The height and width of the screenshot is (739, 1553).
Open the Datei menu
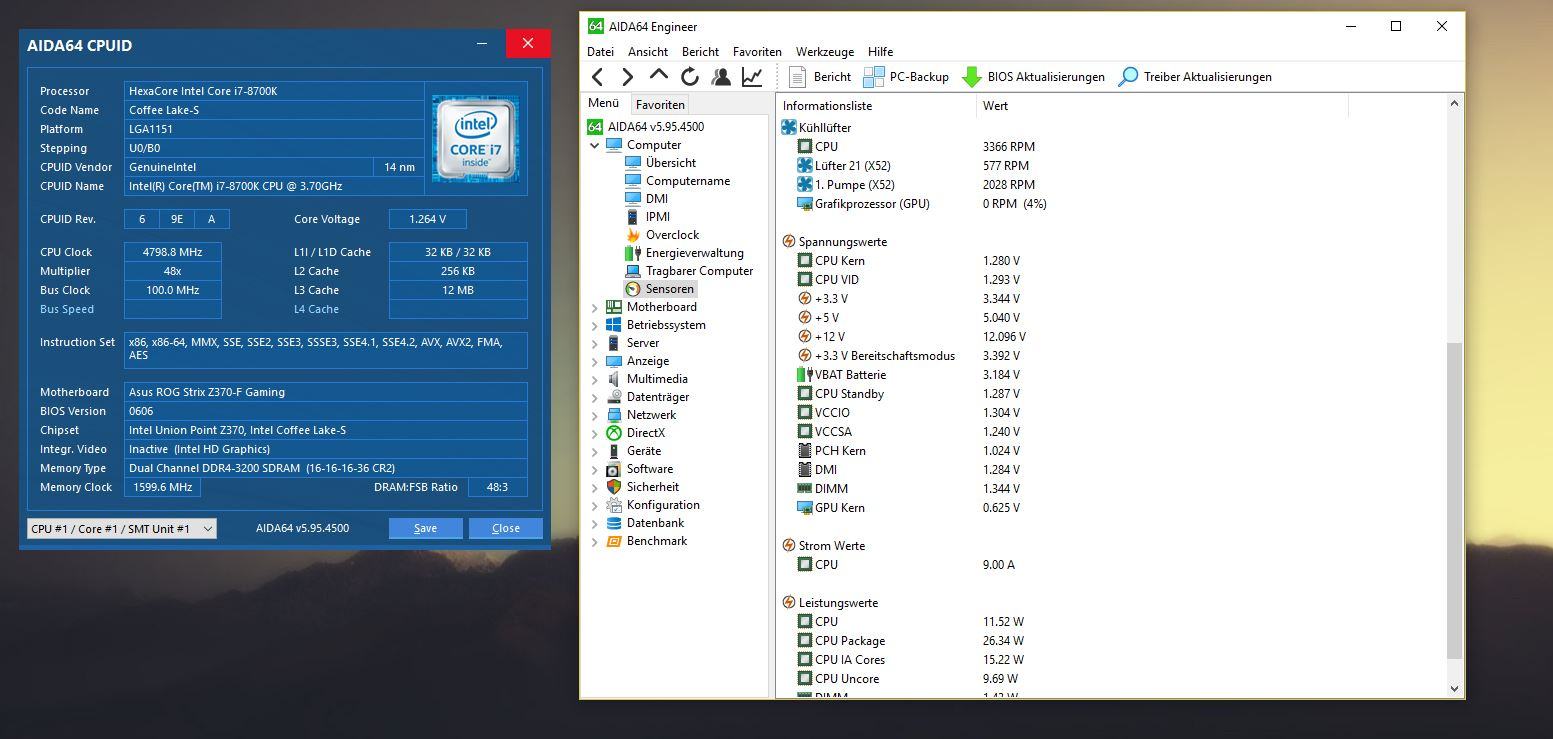click(600, 52)
